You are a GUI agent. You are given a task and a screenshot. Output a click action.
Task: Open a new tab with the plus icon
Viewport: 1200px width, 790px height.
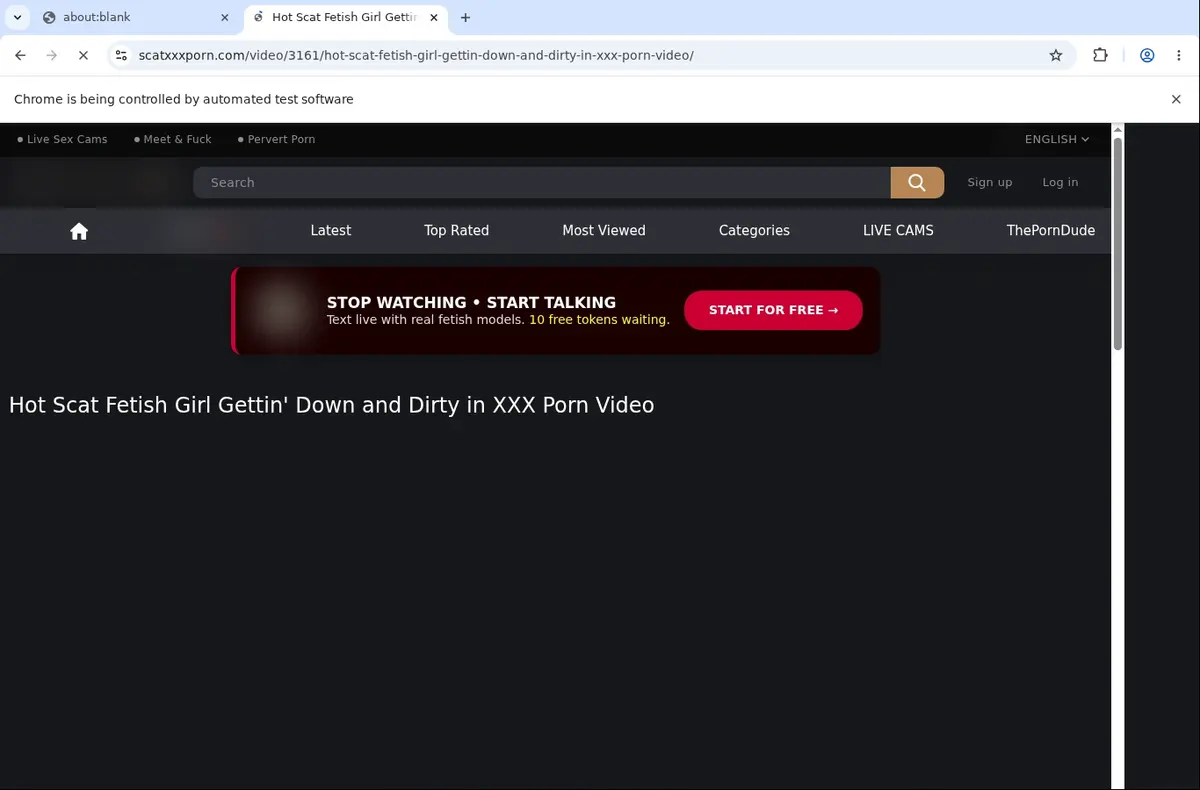(x=465, y=17)
